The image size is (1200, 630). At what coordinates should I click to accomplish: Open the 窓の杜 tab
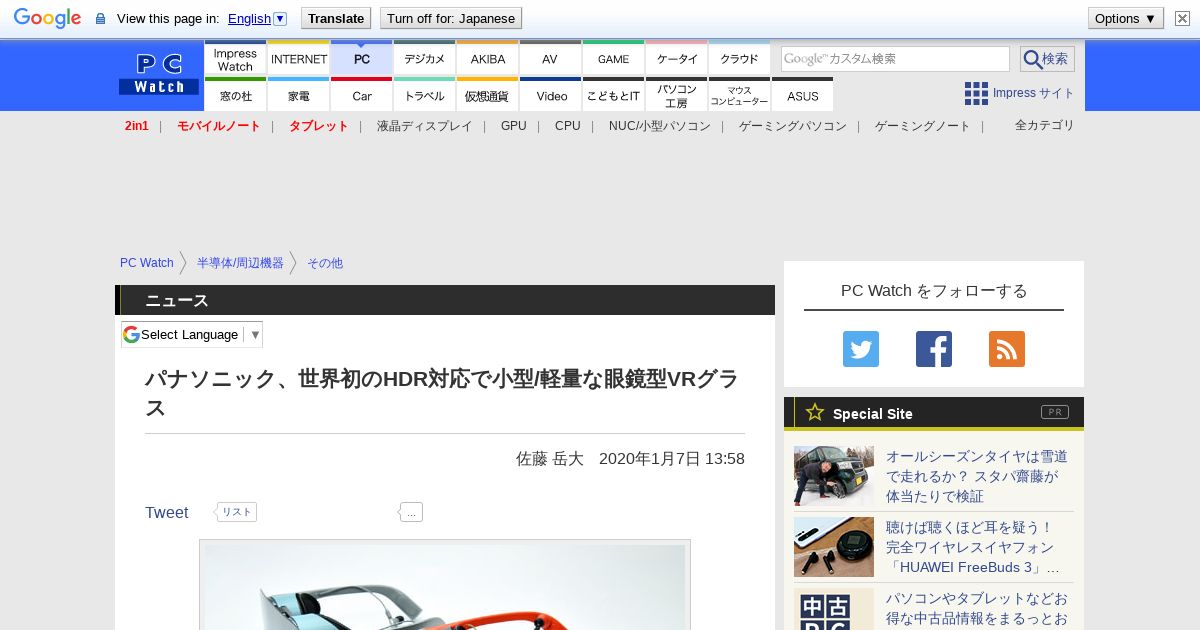(x=235, y=95)
